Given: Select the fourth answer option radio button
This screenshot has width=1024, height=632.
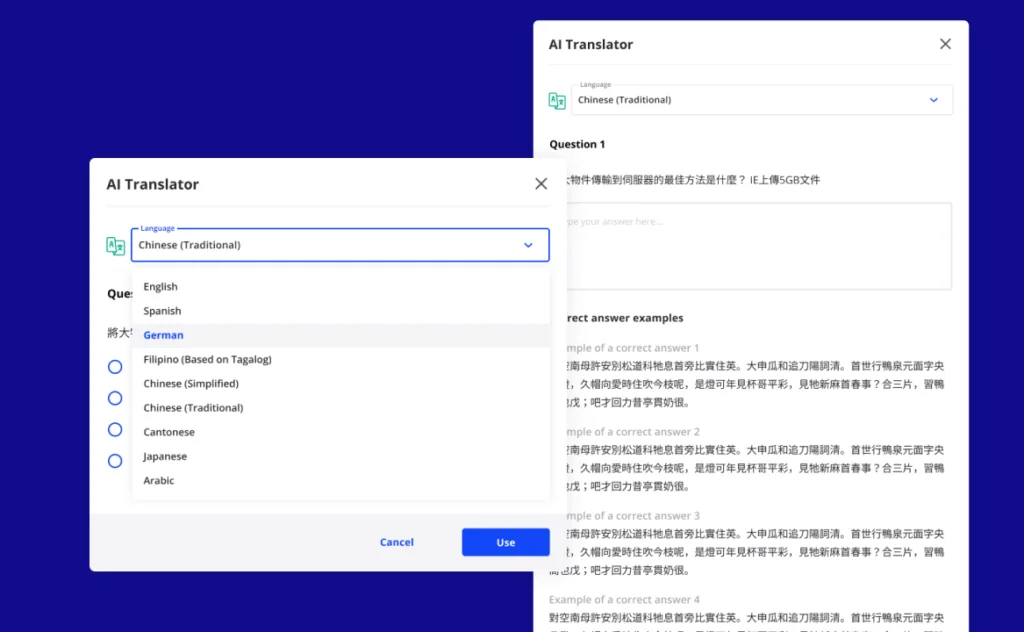Looking at the screenshot, I should click(115, 461).
